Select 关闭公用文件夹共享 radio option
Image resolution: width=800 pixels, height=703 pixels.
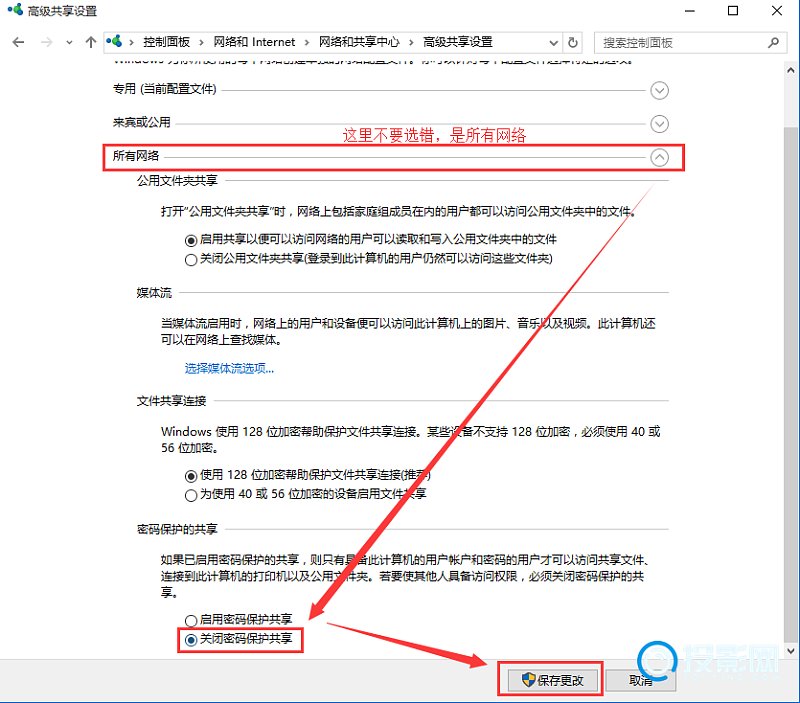coord(191,260)
